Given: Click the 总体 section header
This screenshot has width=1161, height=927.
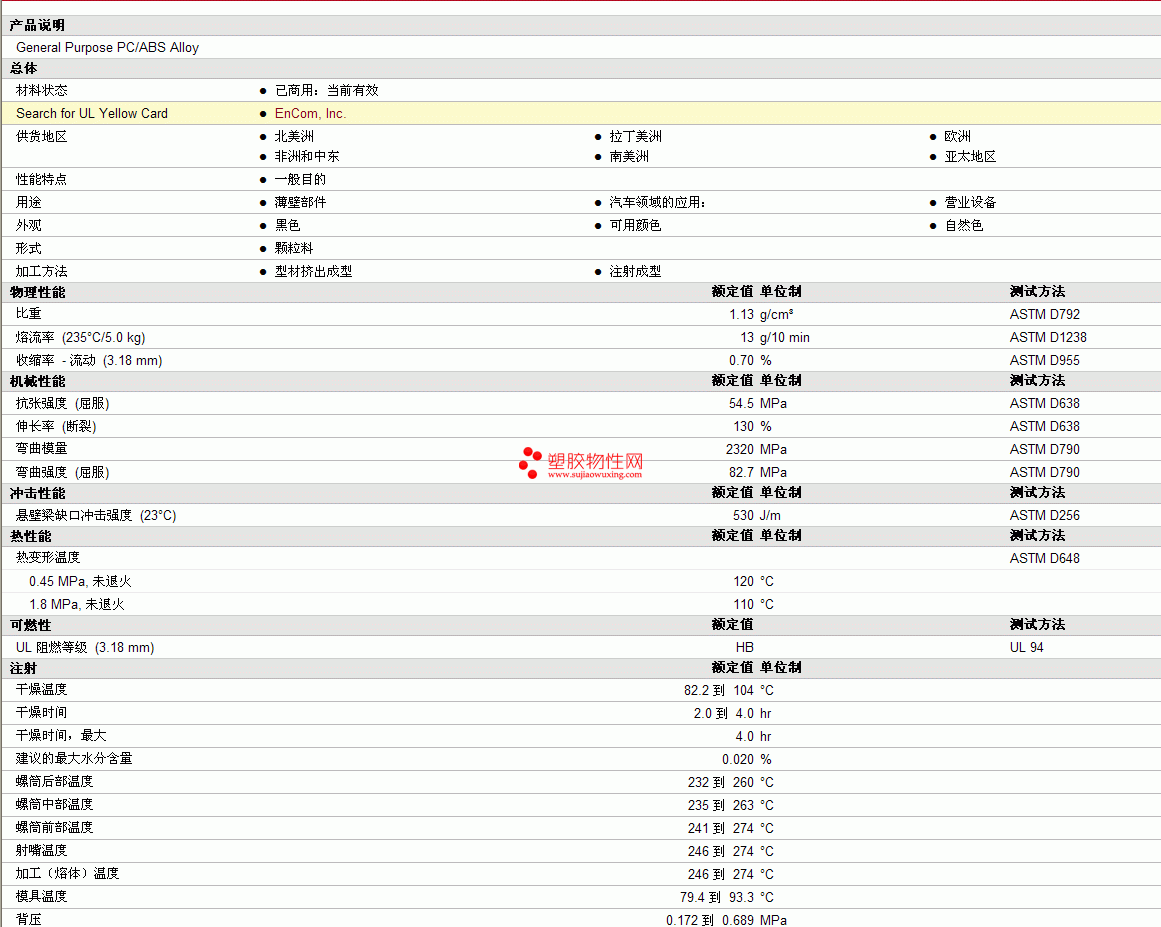Looking at the screenshot, I should 24,68.
